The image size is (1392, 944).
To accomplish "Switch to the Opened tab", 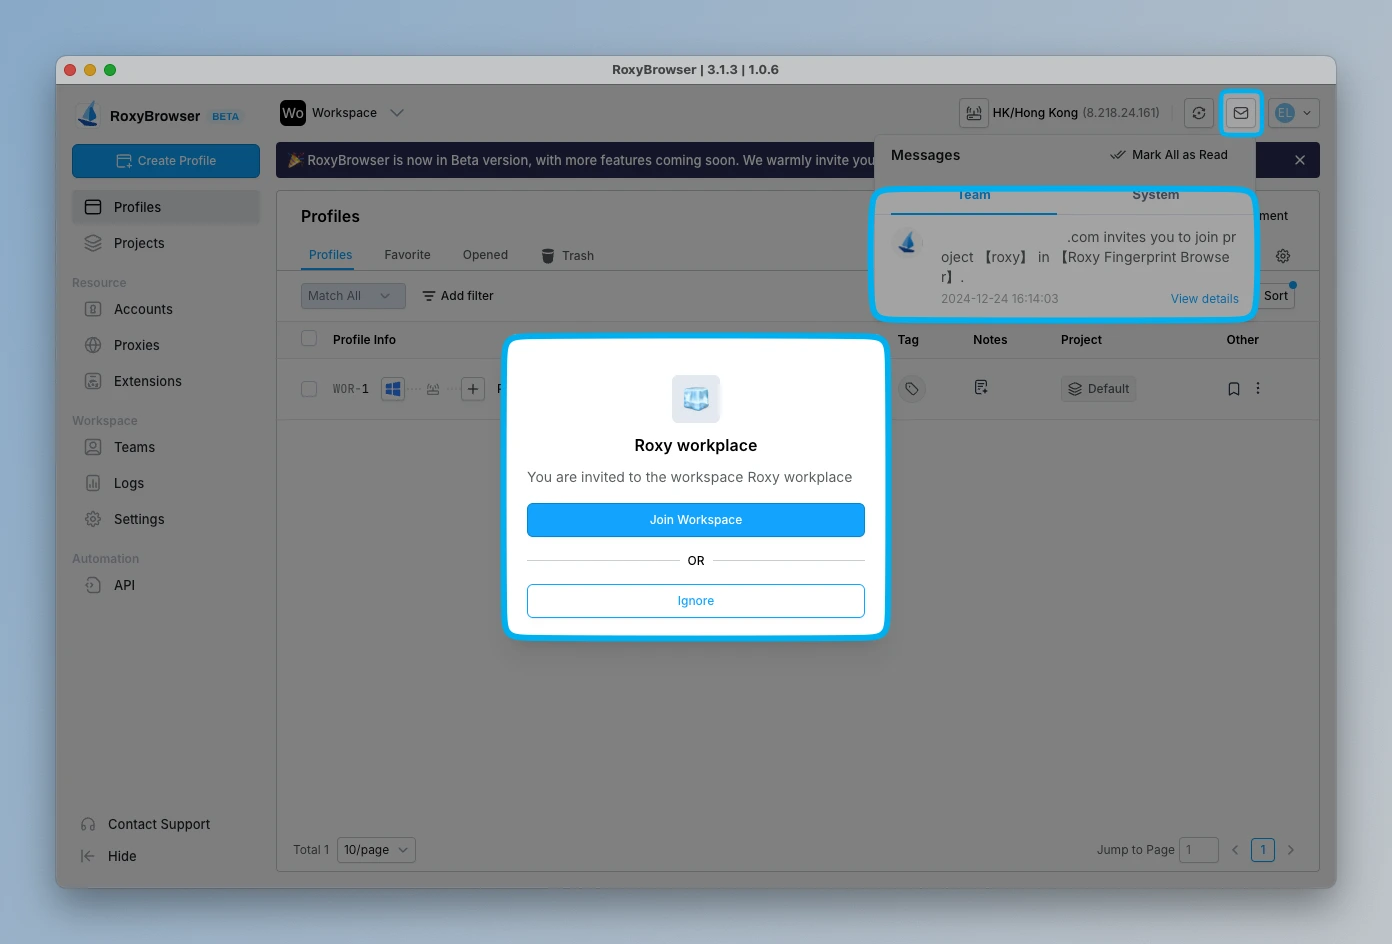I will [485, 255].
